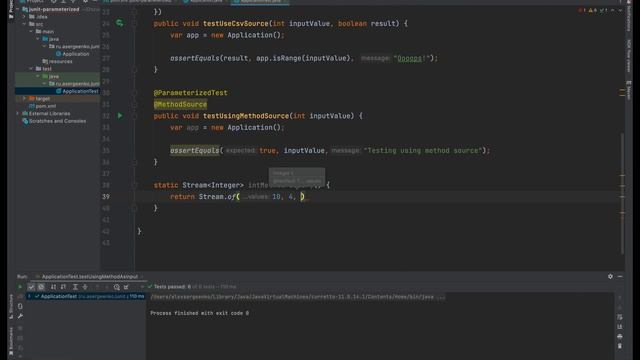640x360 pixels.
Task: Expand the target folder
Action: tap(24, 98)
